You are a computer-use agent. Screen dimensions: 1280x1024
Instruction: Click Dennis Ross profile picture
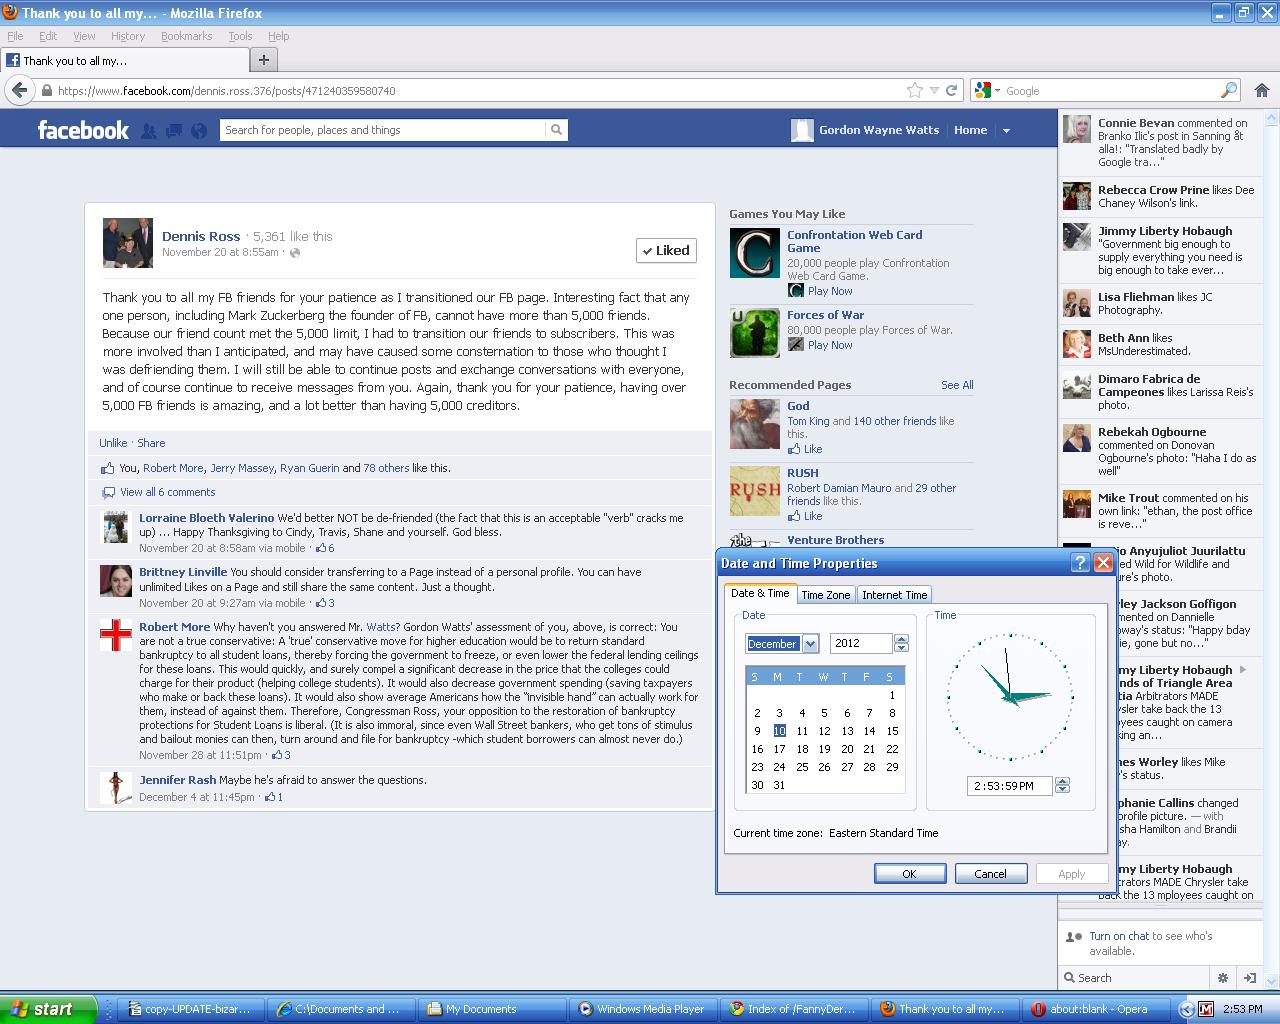tap(128, 243)
